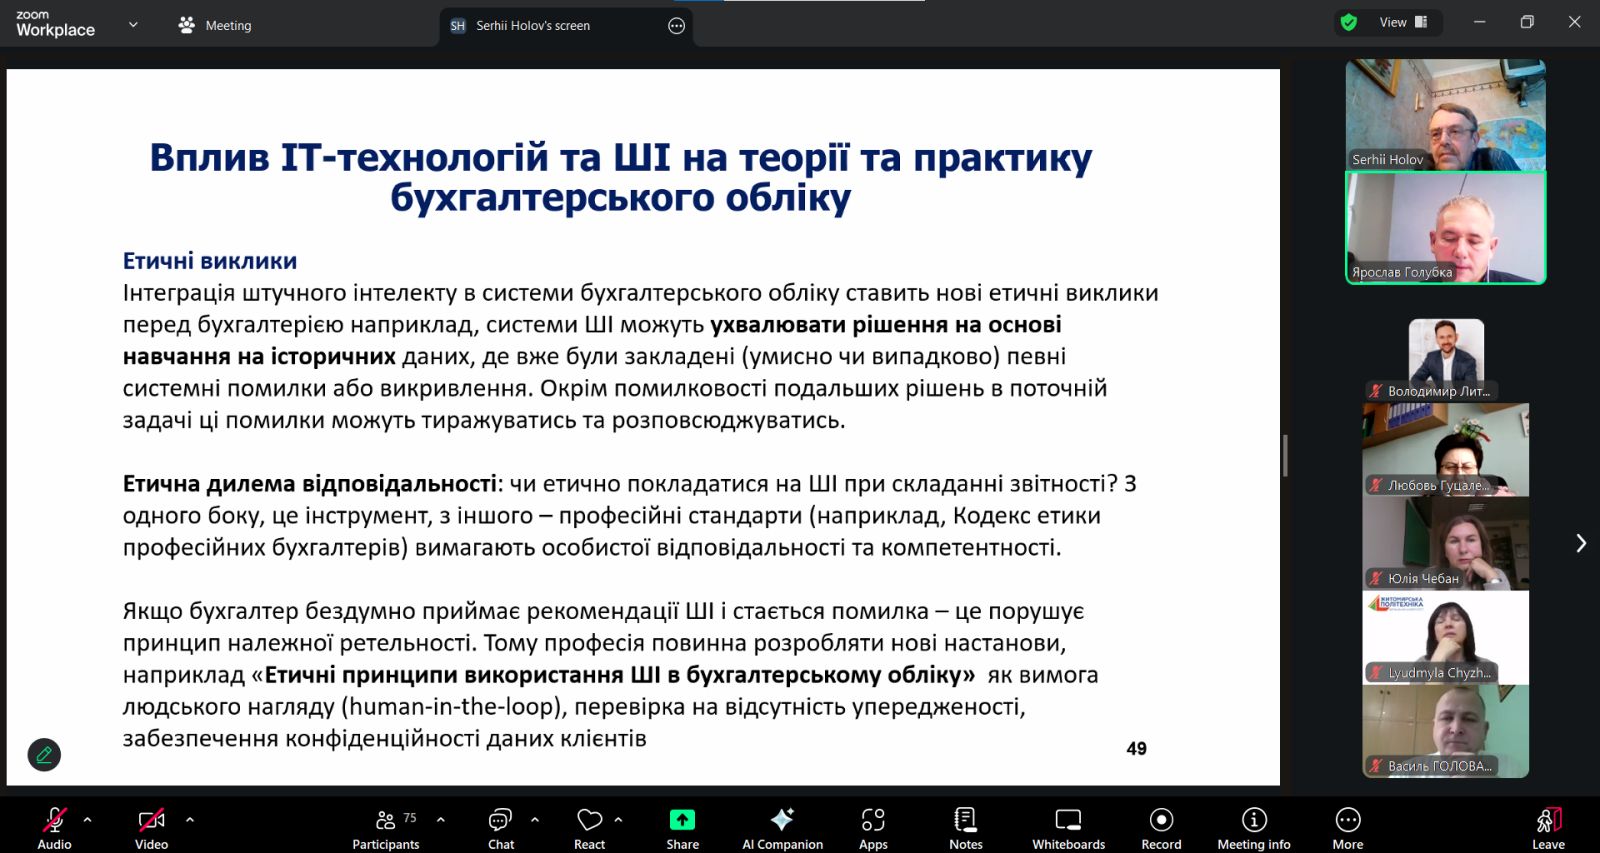Open the More options menu
This screenshot has width=1600, height=853.
(x=1348, y=828)
